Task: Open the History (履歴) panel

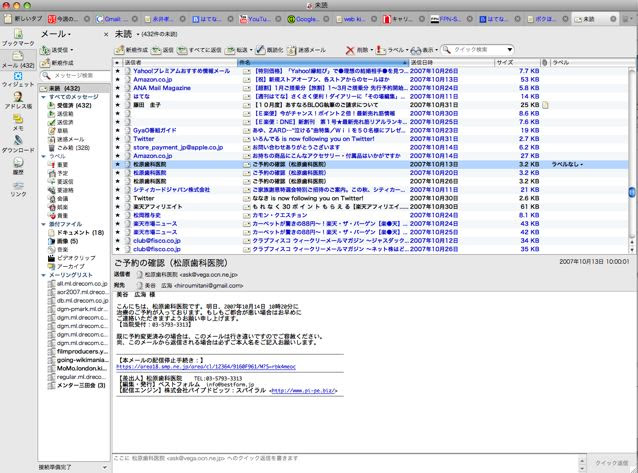Action: click(18, 166)
